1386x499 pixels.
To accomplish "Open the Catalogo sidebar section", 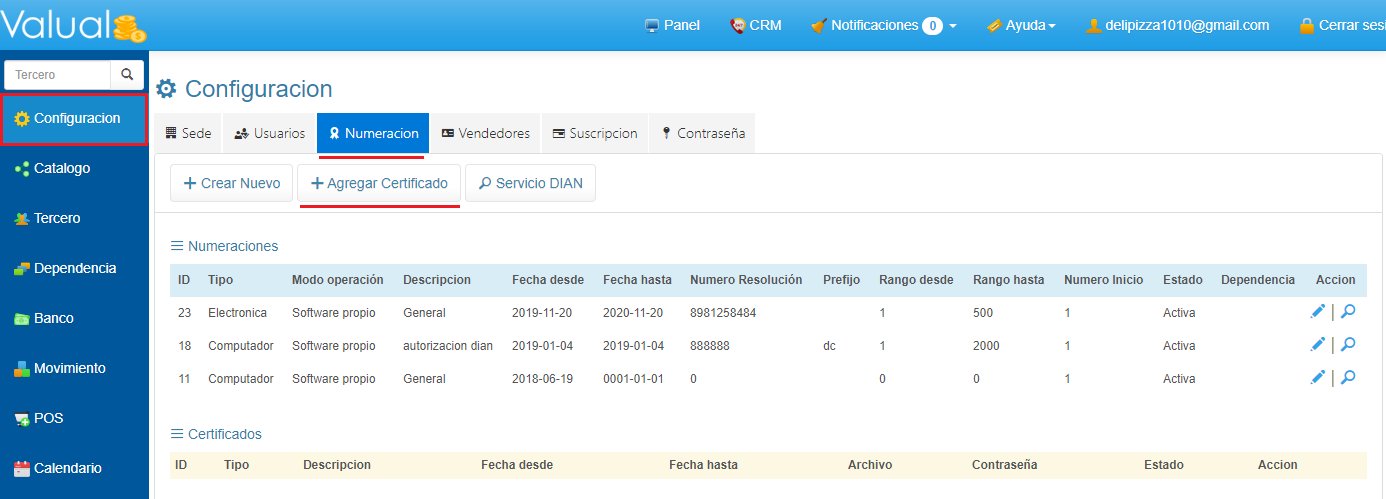I will click(x=62, y=168).
